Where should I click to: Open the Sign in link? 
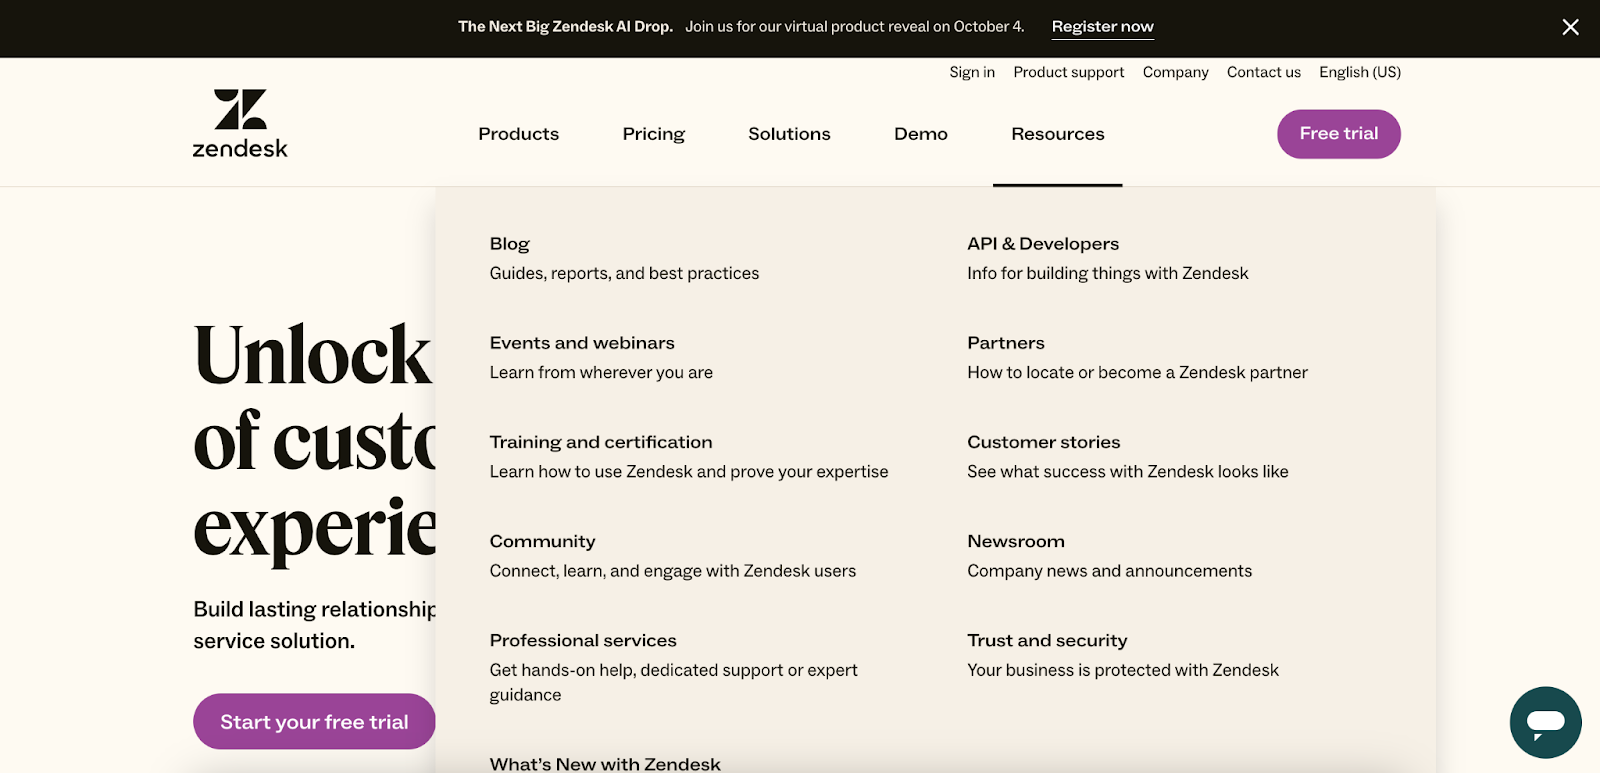[972, 72]
